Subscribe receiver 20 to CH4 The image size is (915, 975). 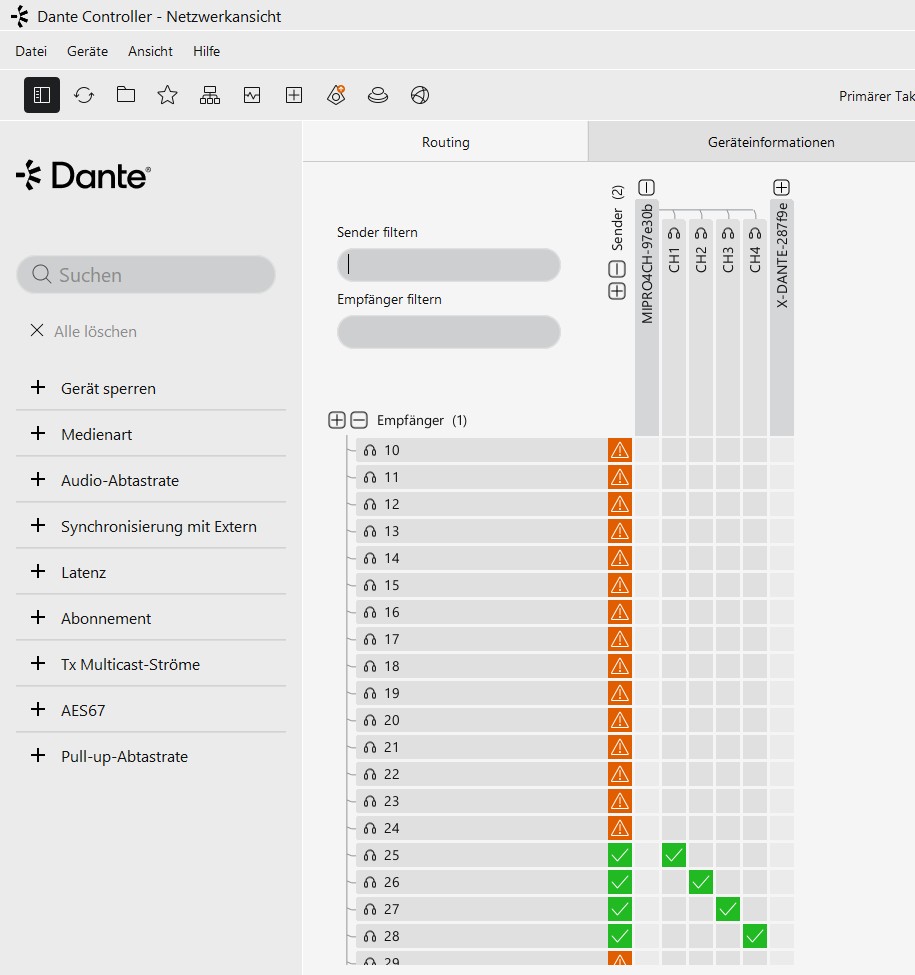click(x=755, y=720)
